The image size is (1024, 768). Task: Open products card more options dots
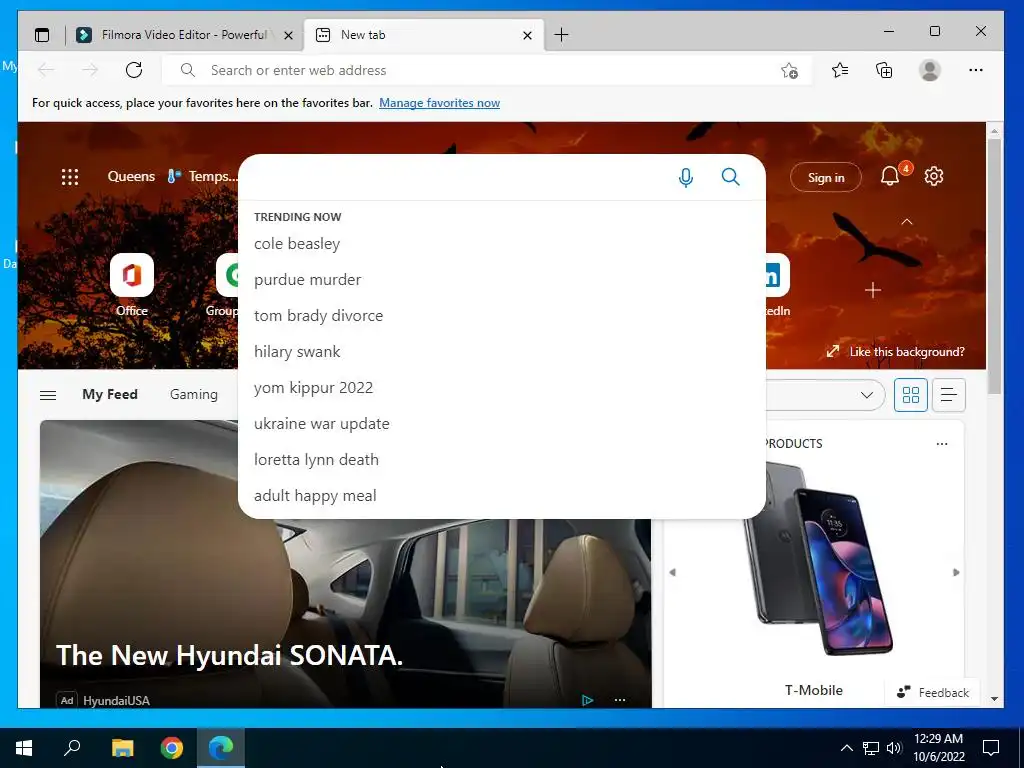tap(942, 443)
